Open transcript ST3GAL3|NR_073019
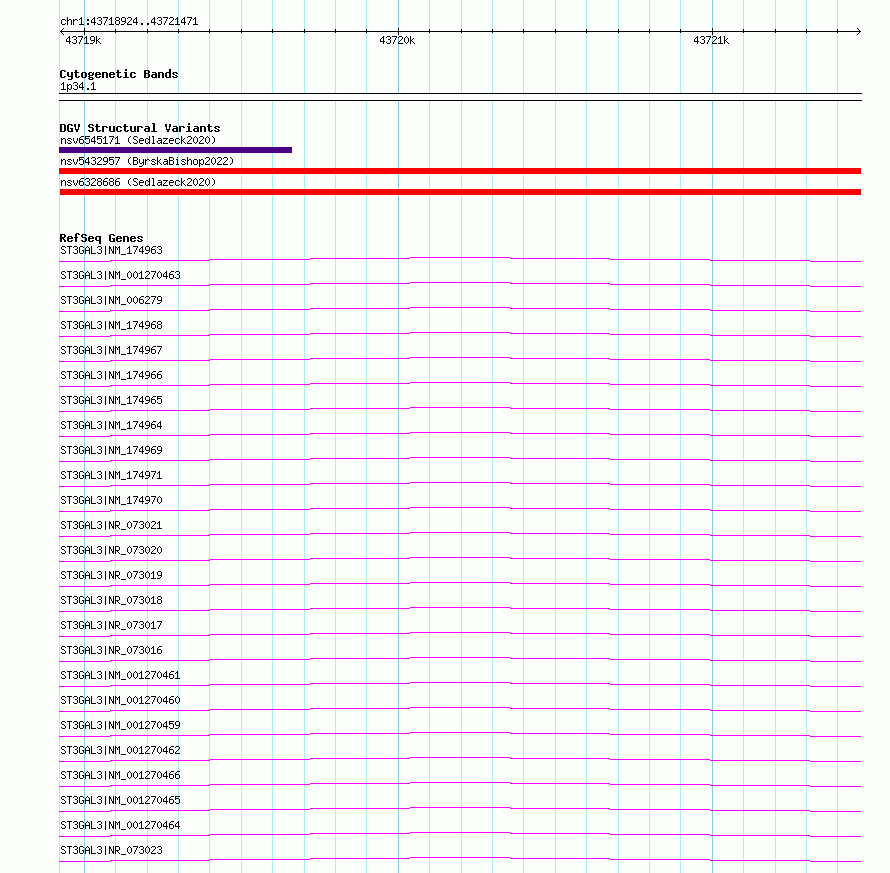 [x=111, y=575]
